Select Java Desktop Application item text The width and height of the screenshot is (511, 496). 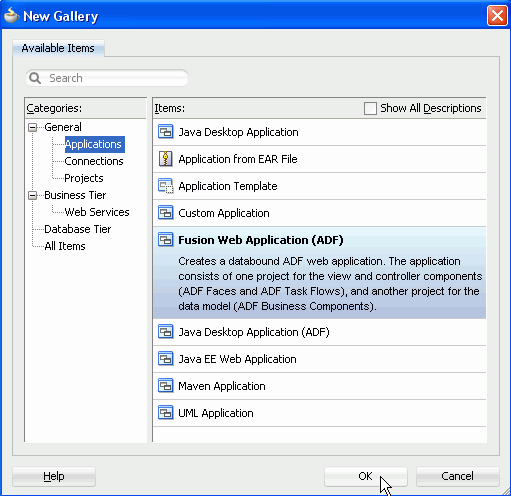(x=238, y=132)
